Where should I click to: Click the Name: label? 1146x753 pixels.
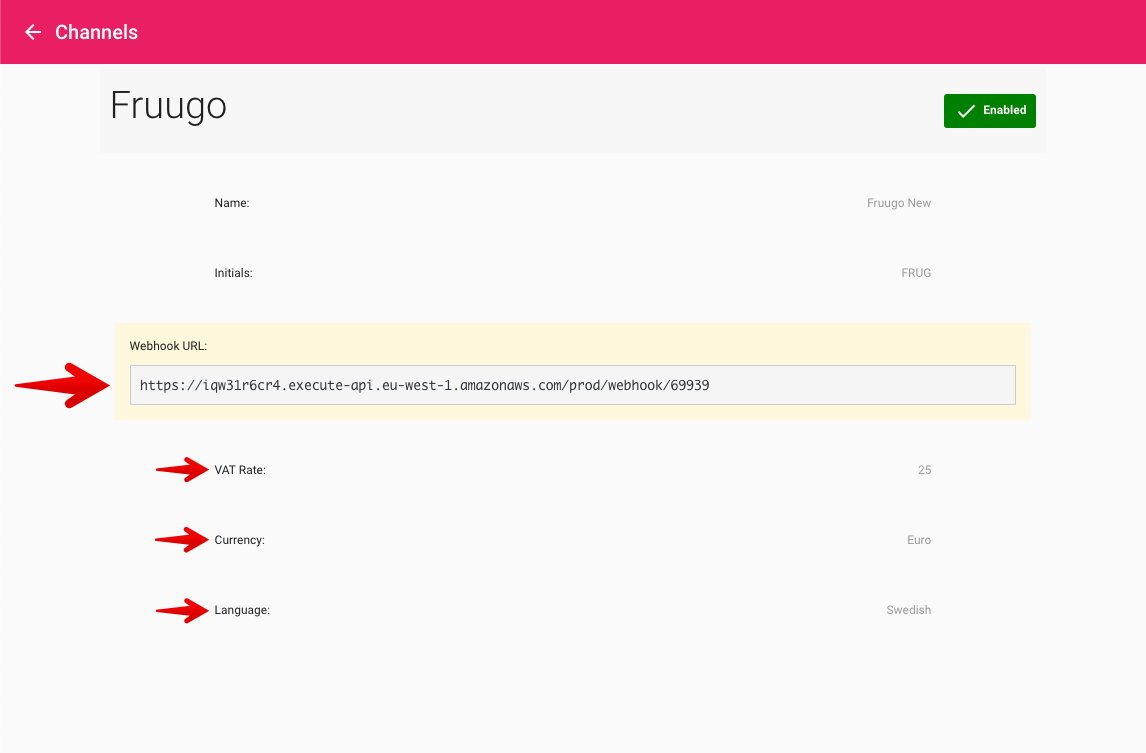(232, 203)
